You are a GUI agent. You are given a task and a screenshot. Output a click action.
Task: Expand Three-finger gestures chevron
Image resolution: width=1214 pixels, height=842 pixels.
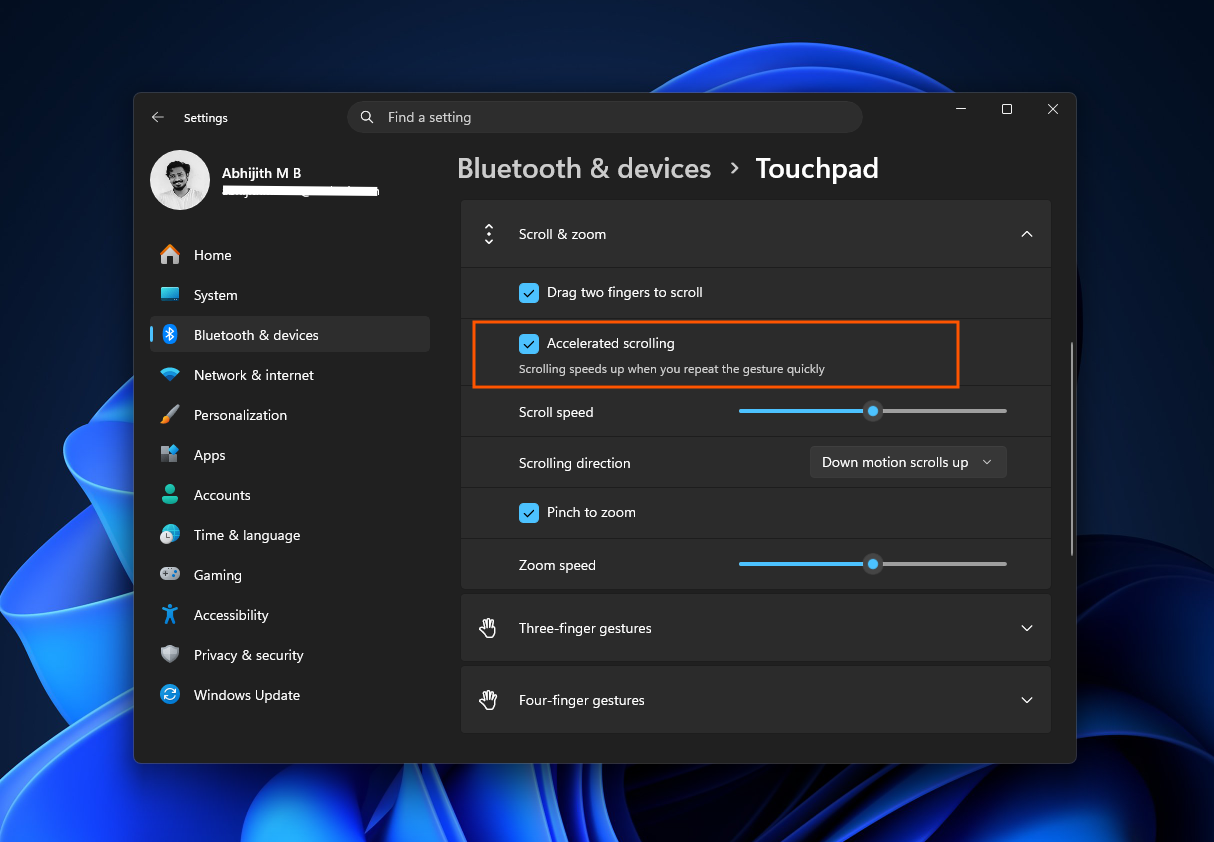(x=1026, y=628)
